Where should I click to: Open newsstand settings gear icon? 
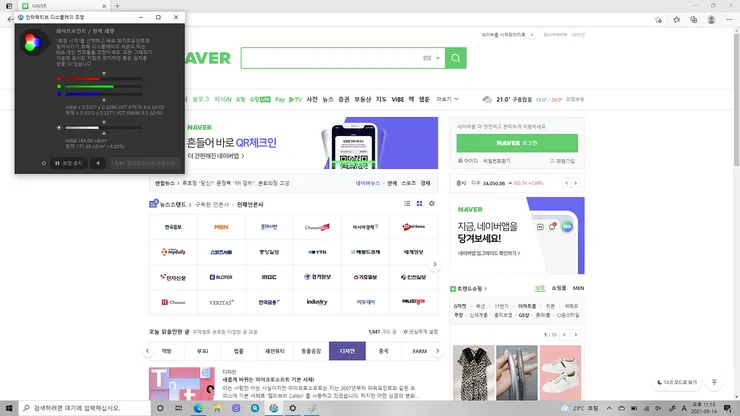click(431, 204)
